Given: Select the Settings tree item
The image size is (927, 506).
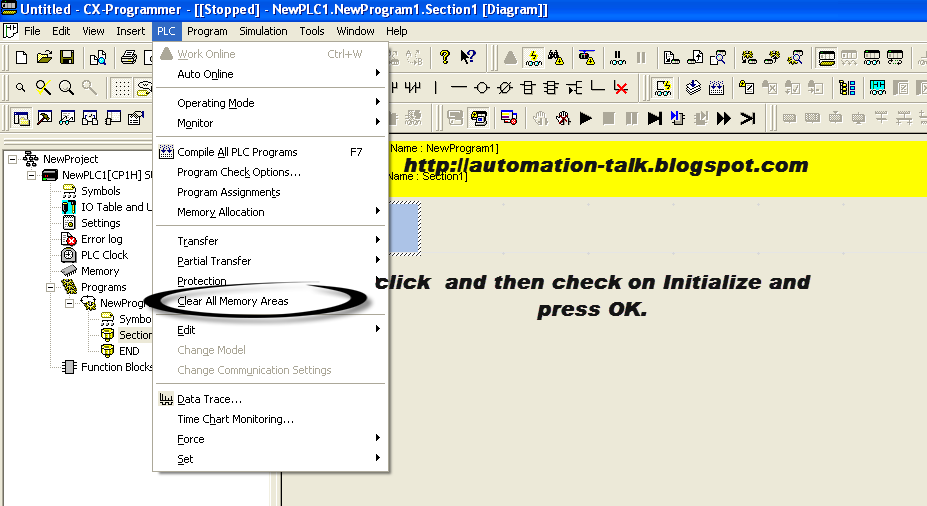Looking at the screenshot, I should [x=101, y=223].
